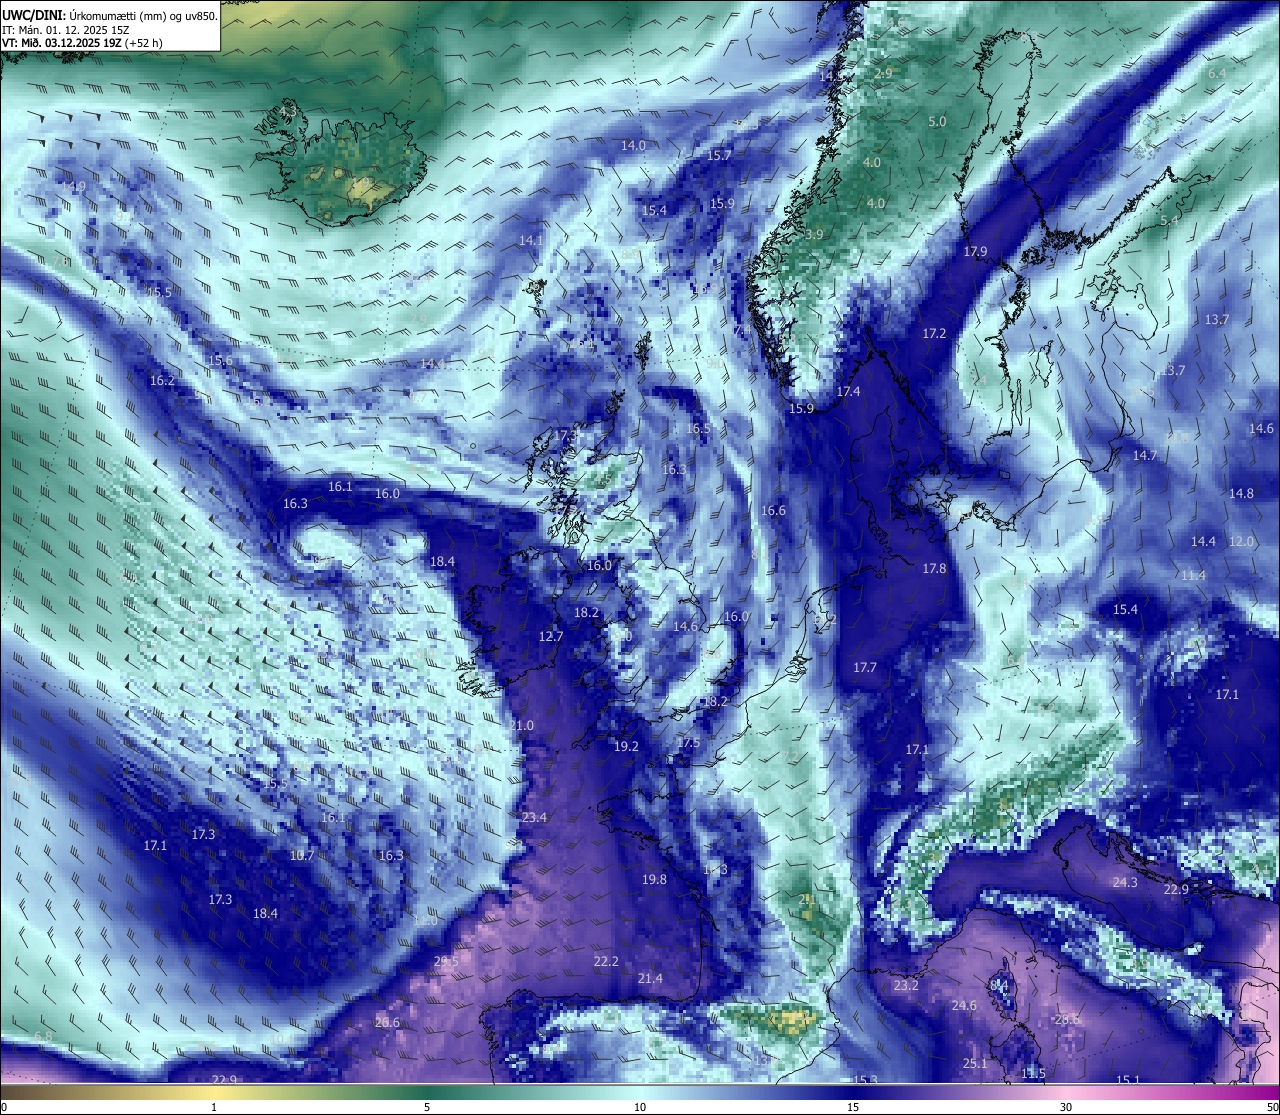Click the map value 16.5
The width and height of the screenshot is (1280, 1115).
point(698,428)
